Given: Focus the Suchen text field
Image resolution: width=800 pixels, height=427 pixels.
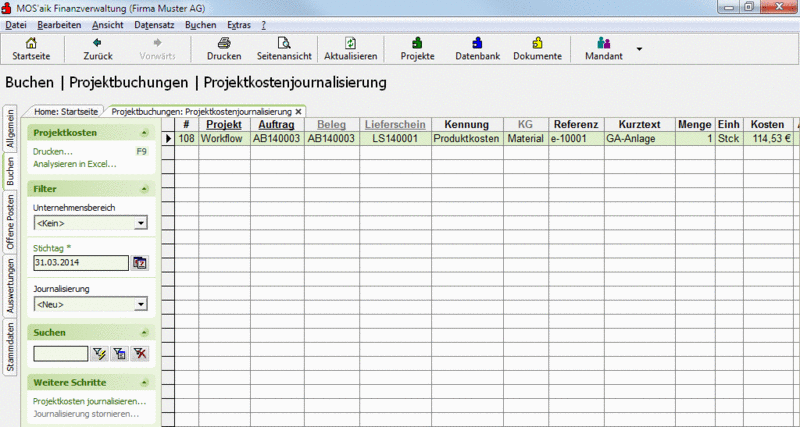Looking at the screenshot, I should point(61,354).
